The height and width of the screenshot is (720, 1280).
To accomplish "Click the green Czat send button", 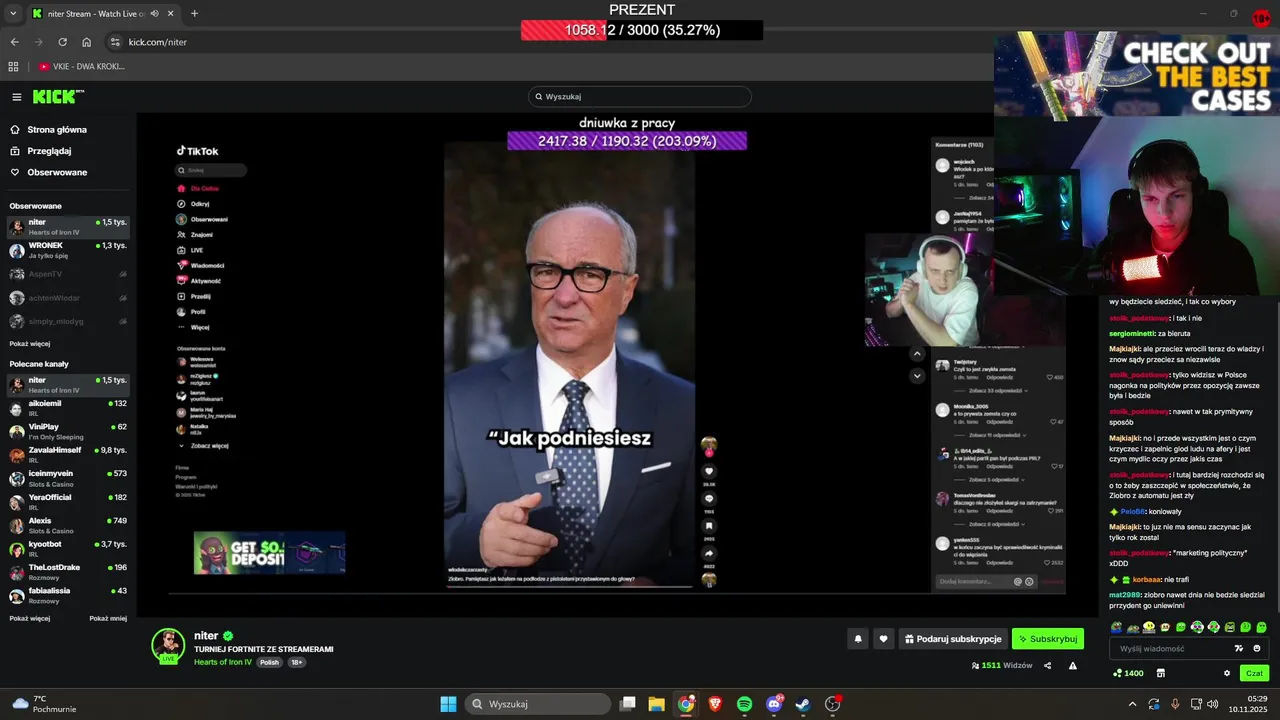I will click(x=1254, y=673).
